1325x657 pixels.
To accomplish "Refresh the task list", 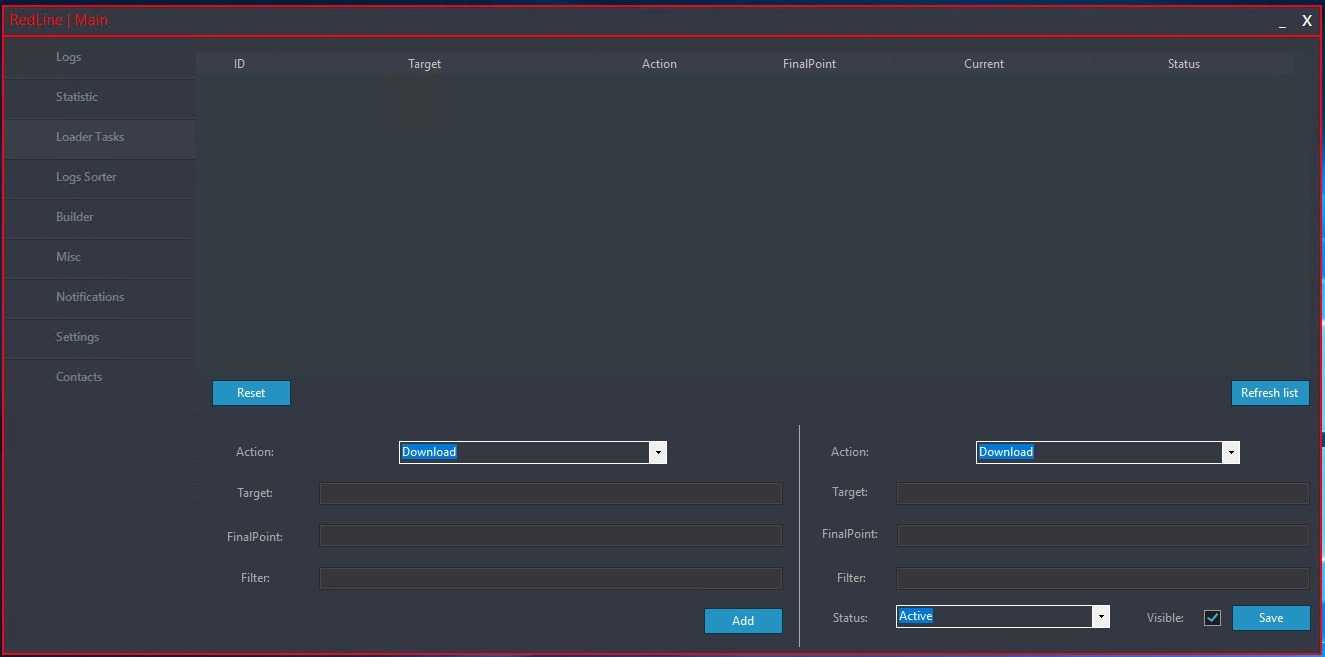I will [1270, 393].
